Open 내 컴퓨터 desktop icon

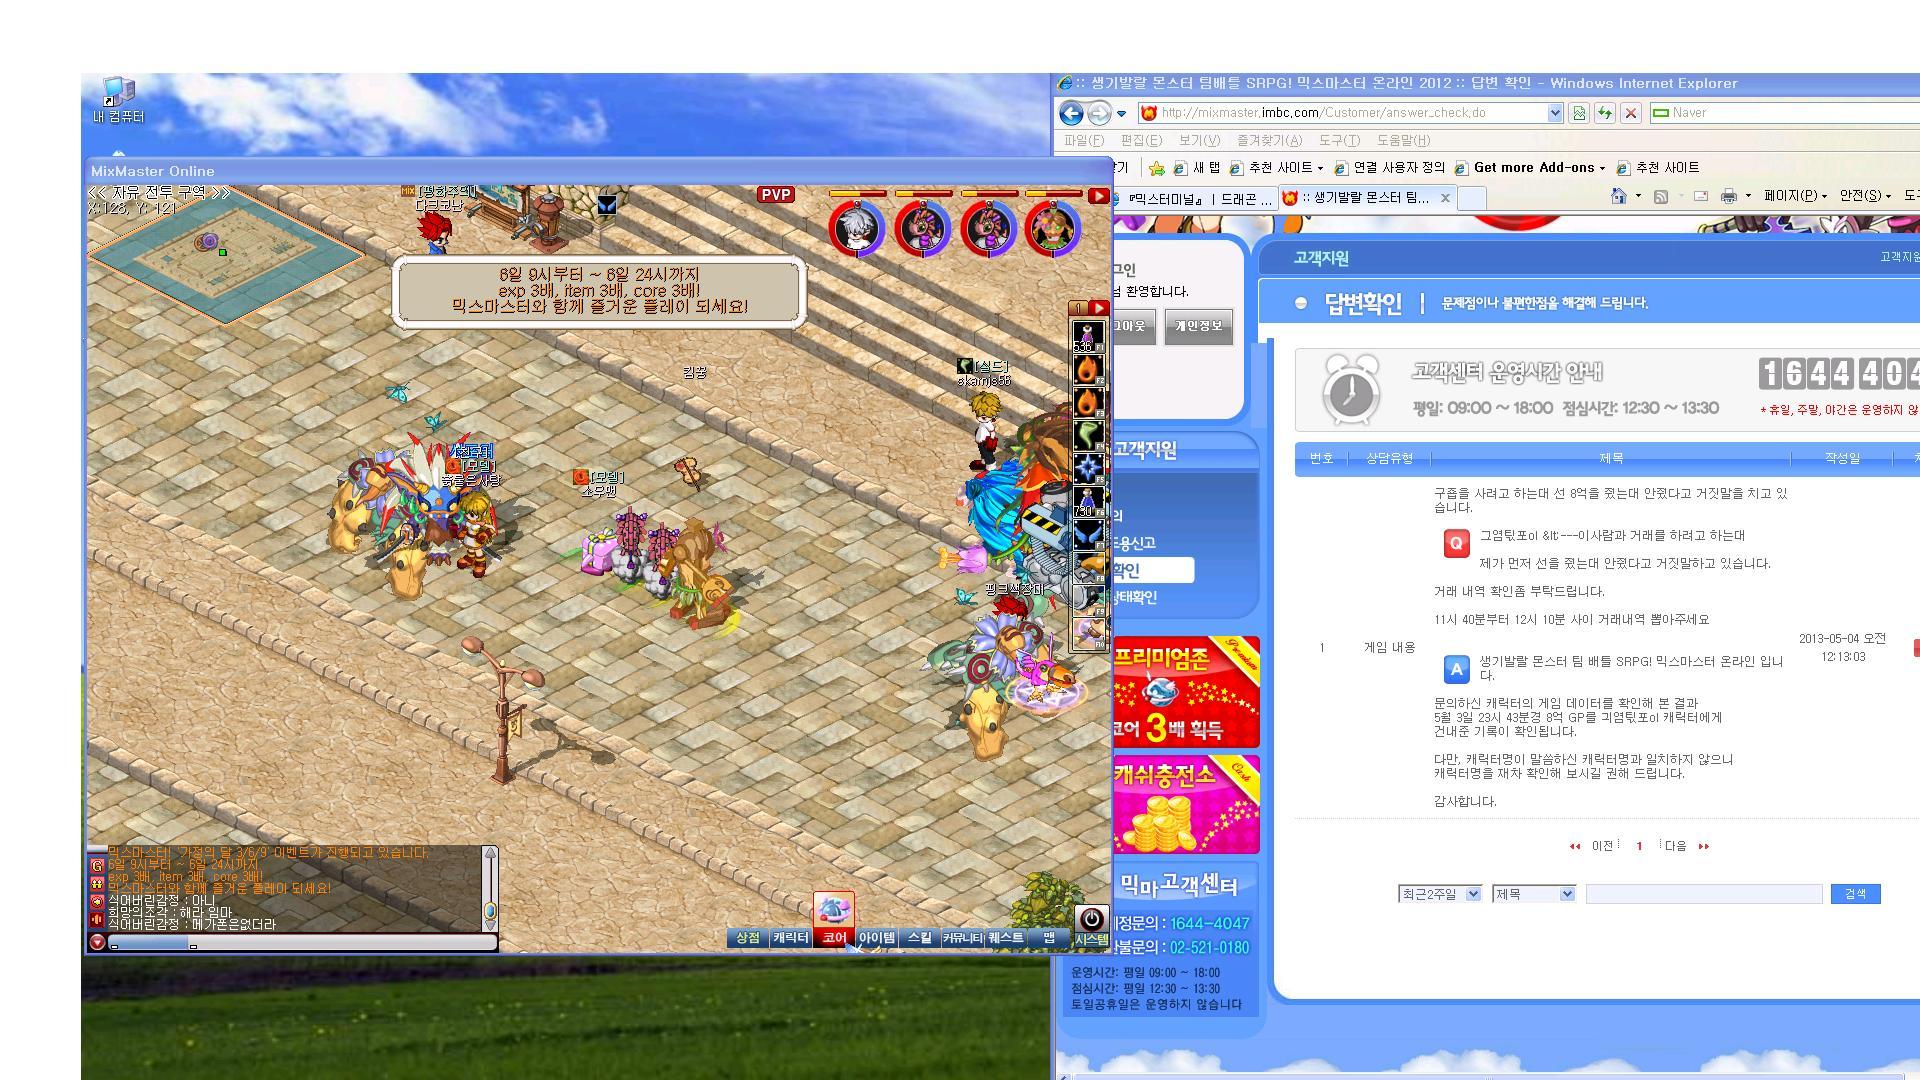[118, 100]
